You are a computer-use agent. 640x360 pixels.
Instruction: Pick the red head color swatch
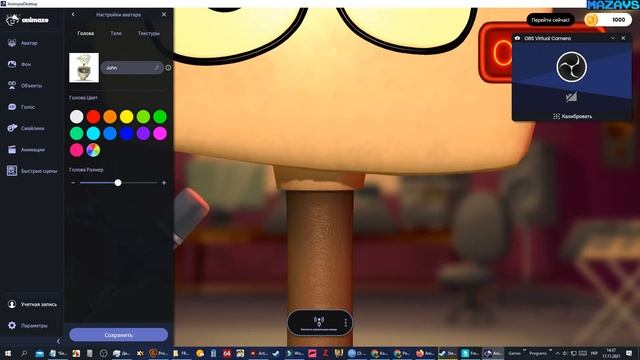93,117
